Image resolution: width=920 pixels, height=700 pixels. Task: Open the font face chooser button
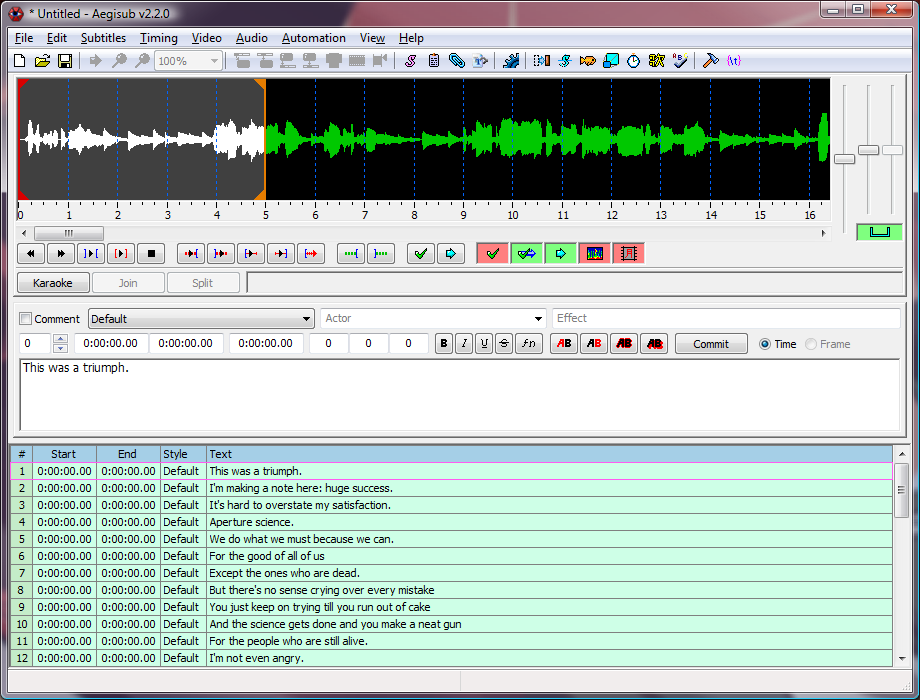pyautogui.click(x=530, y=344)
